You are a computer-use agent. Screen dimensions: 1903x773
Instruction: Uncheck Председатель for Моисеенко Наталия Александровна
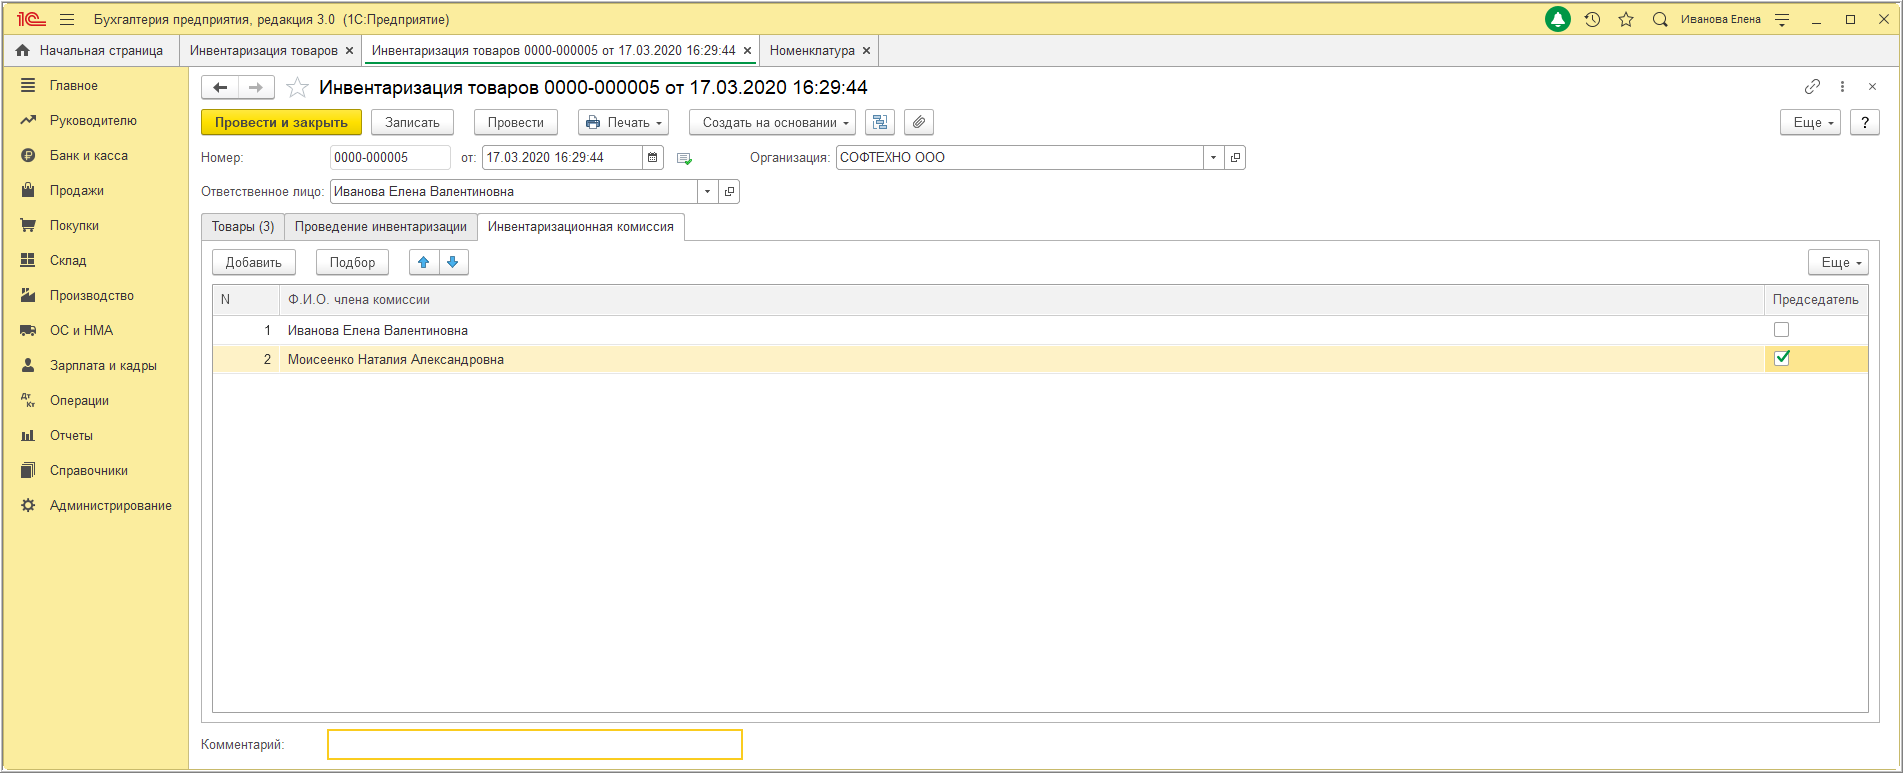coord(1781,358)
